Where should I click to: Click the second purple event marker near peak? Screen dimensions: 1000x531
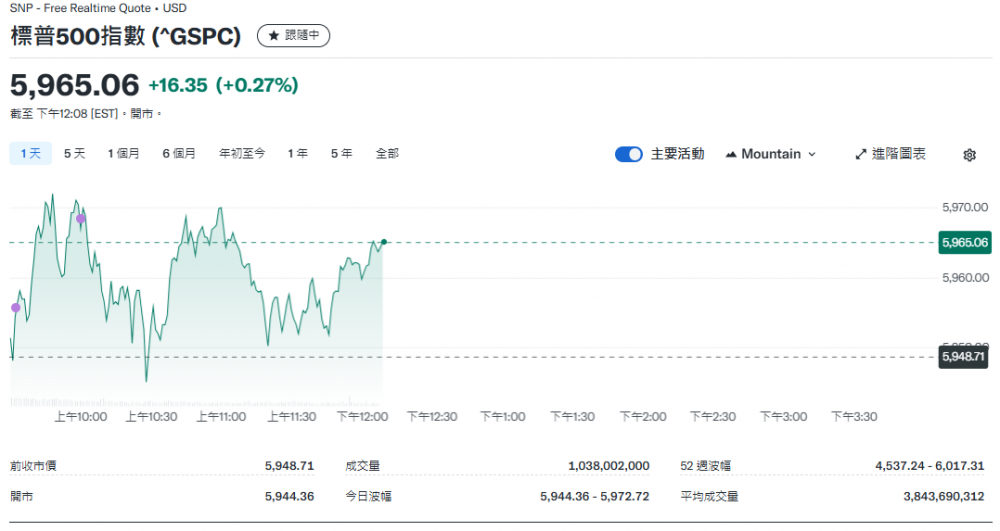pos(81,218)
